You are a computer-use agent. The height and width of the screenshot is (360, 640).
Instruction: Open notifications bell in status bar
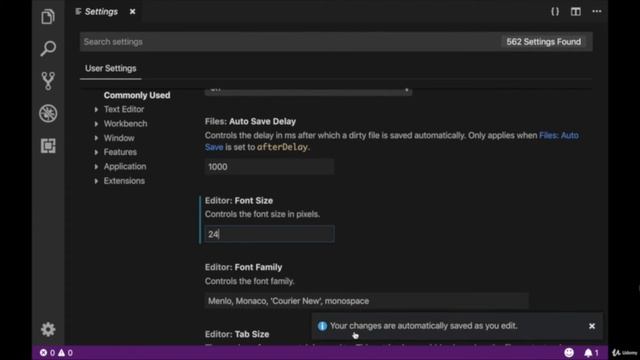[x=591, y=352]
